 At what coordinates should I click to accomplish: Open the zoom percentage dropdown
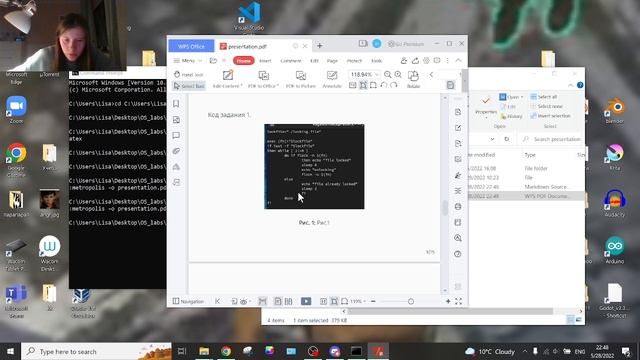(x=377, y=75)
